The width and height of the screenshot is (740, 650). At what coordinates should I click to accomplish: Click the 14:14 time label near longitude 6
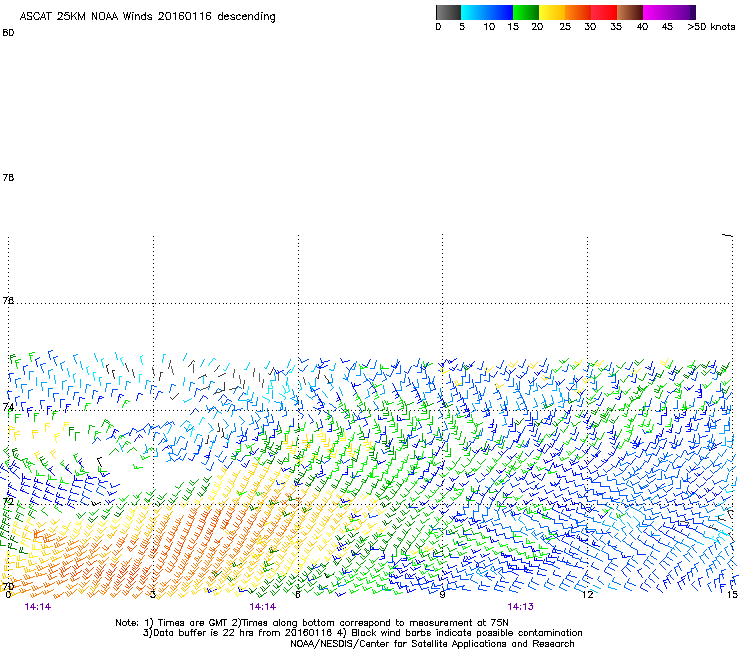[263, 607]
